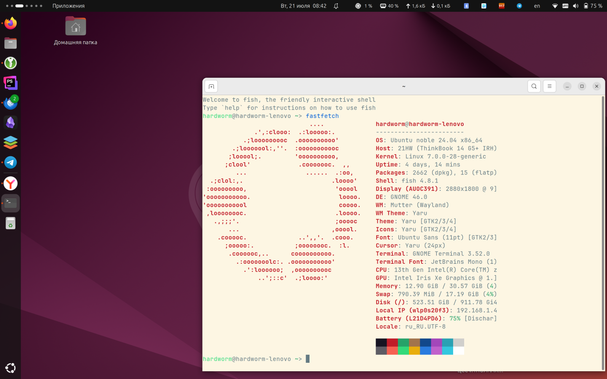Click the dark blue color block
This screenshot has width=607, height=379.
click(x=425, y=343)
